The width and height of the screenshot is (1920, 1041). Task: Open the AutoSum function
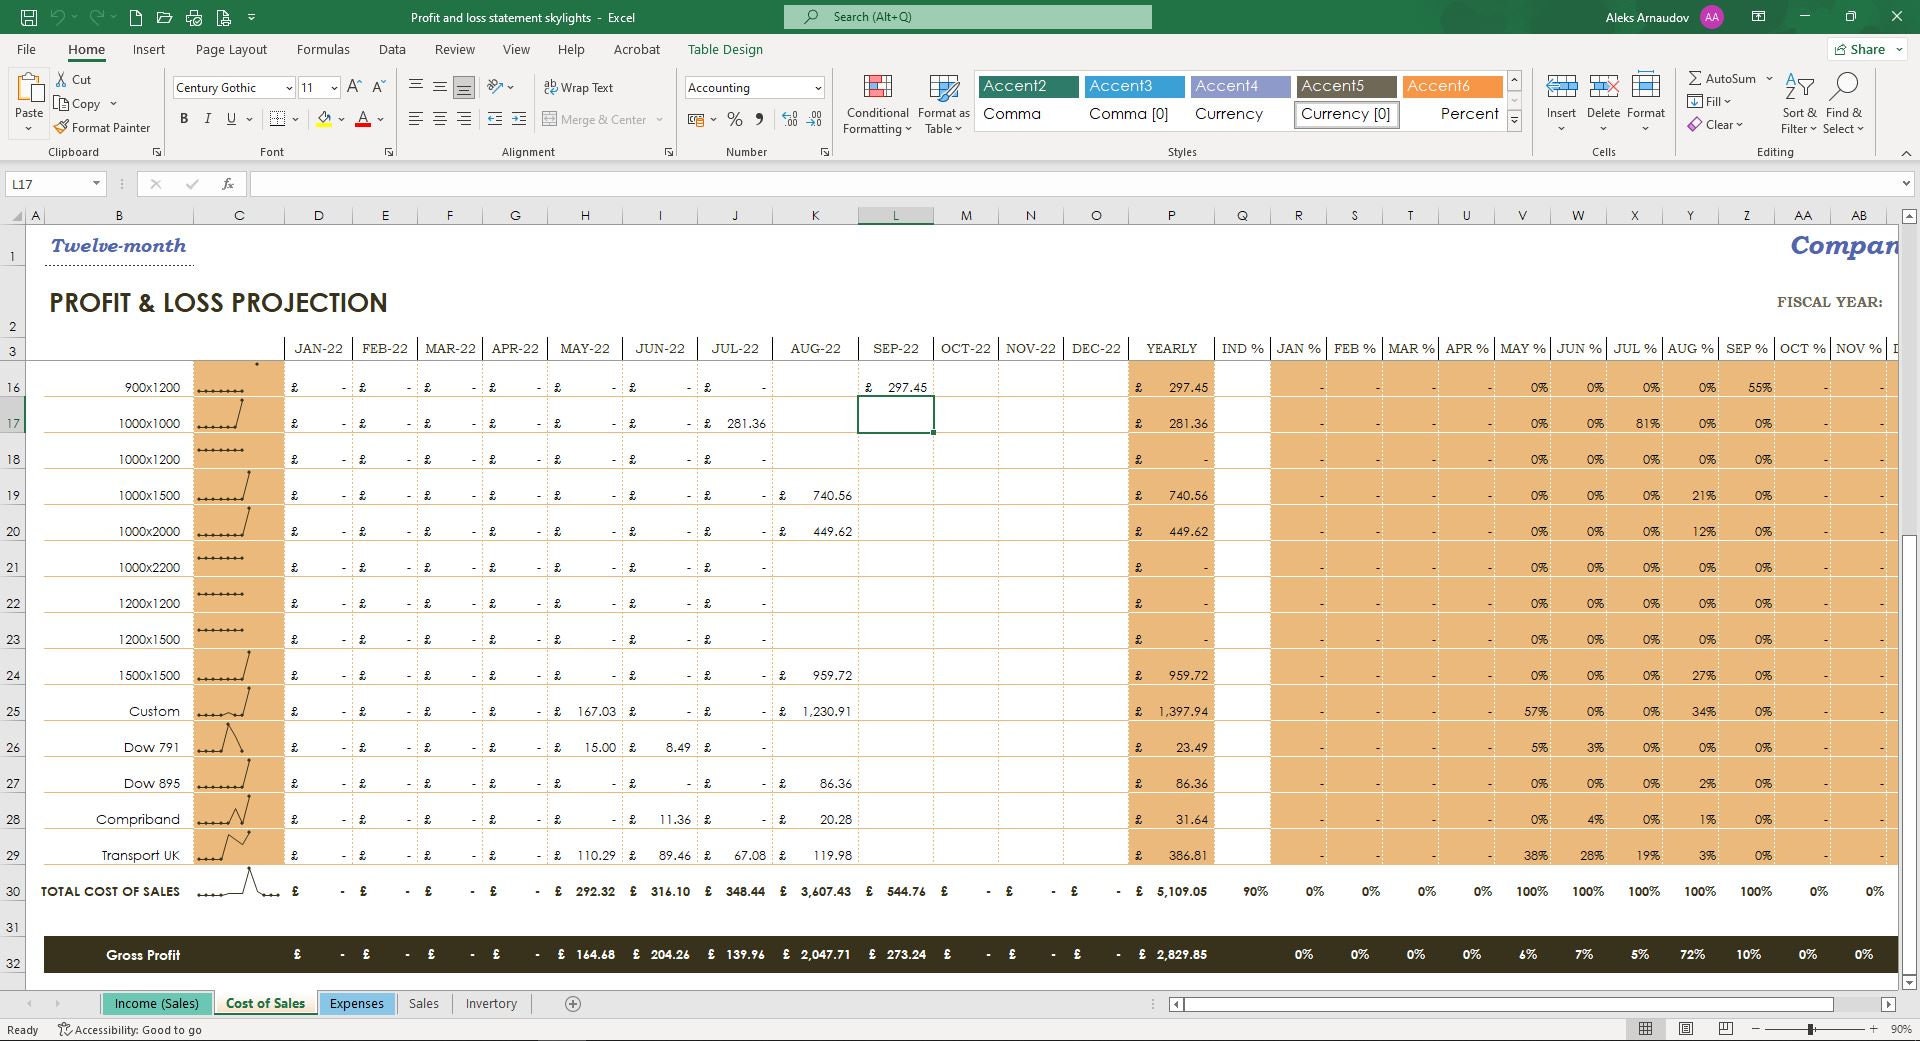[1723, 78]
